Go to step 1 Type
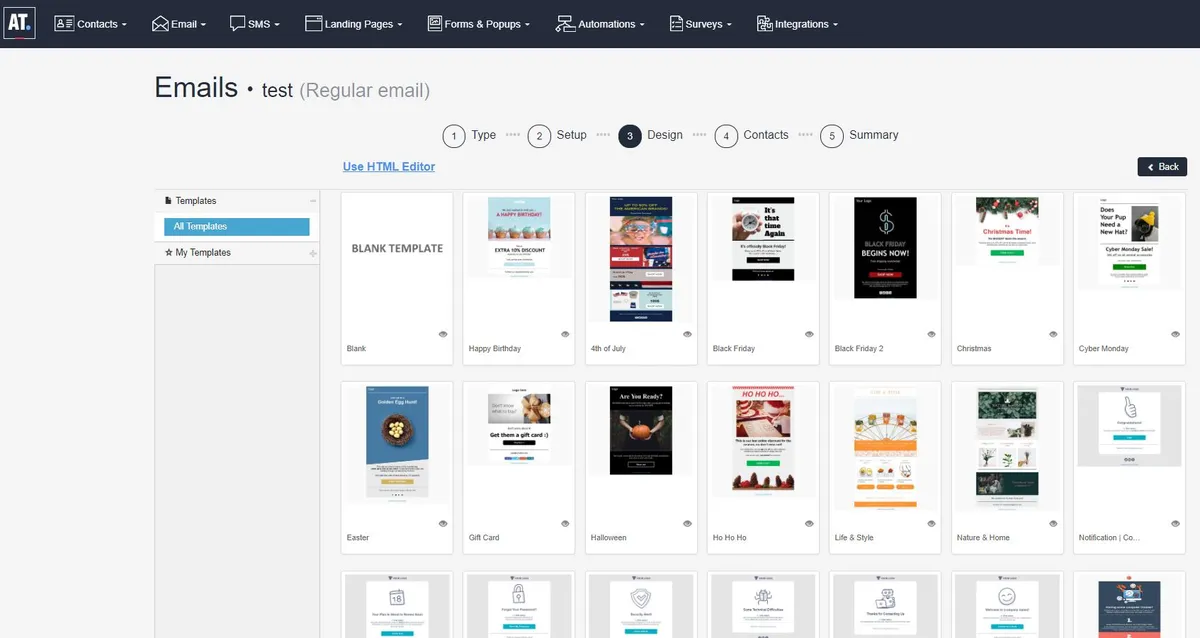The image size is (1200, 638). coord(469,136)
